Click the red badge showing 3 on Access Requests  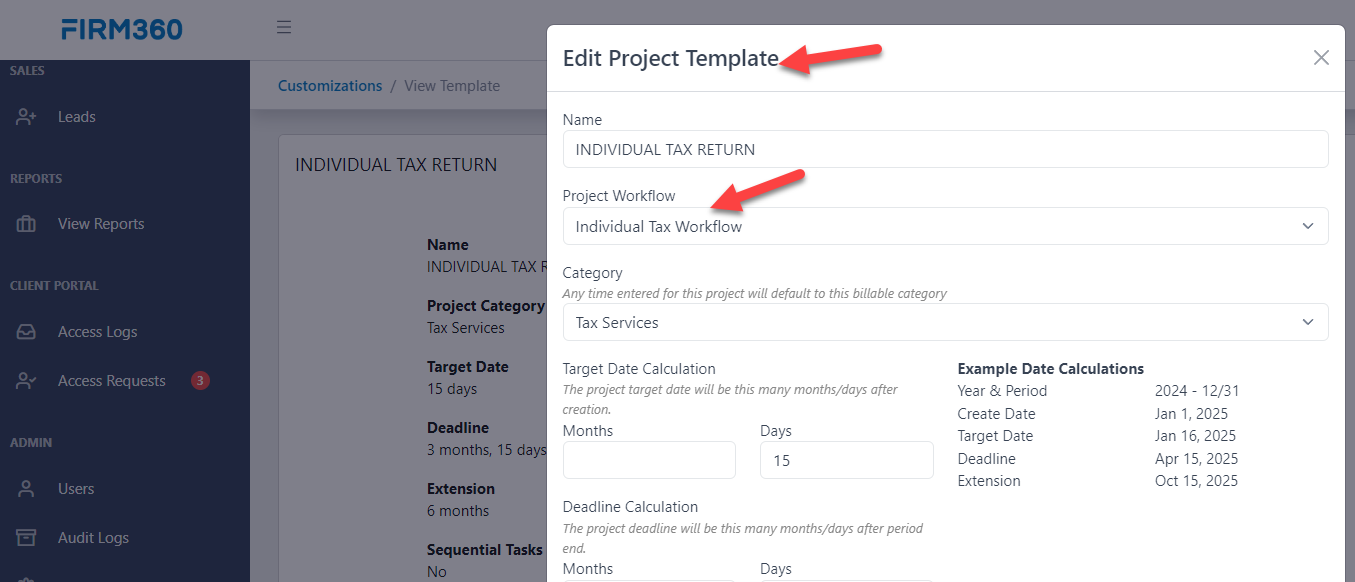tap(200, 380)
